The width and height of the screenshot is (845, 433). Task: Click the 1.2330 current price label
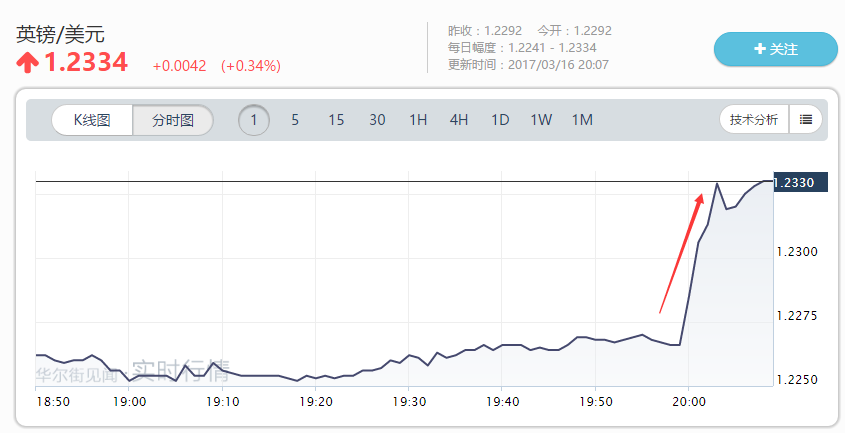[x=801, y=182]
